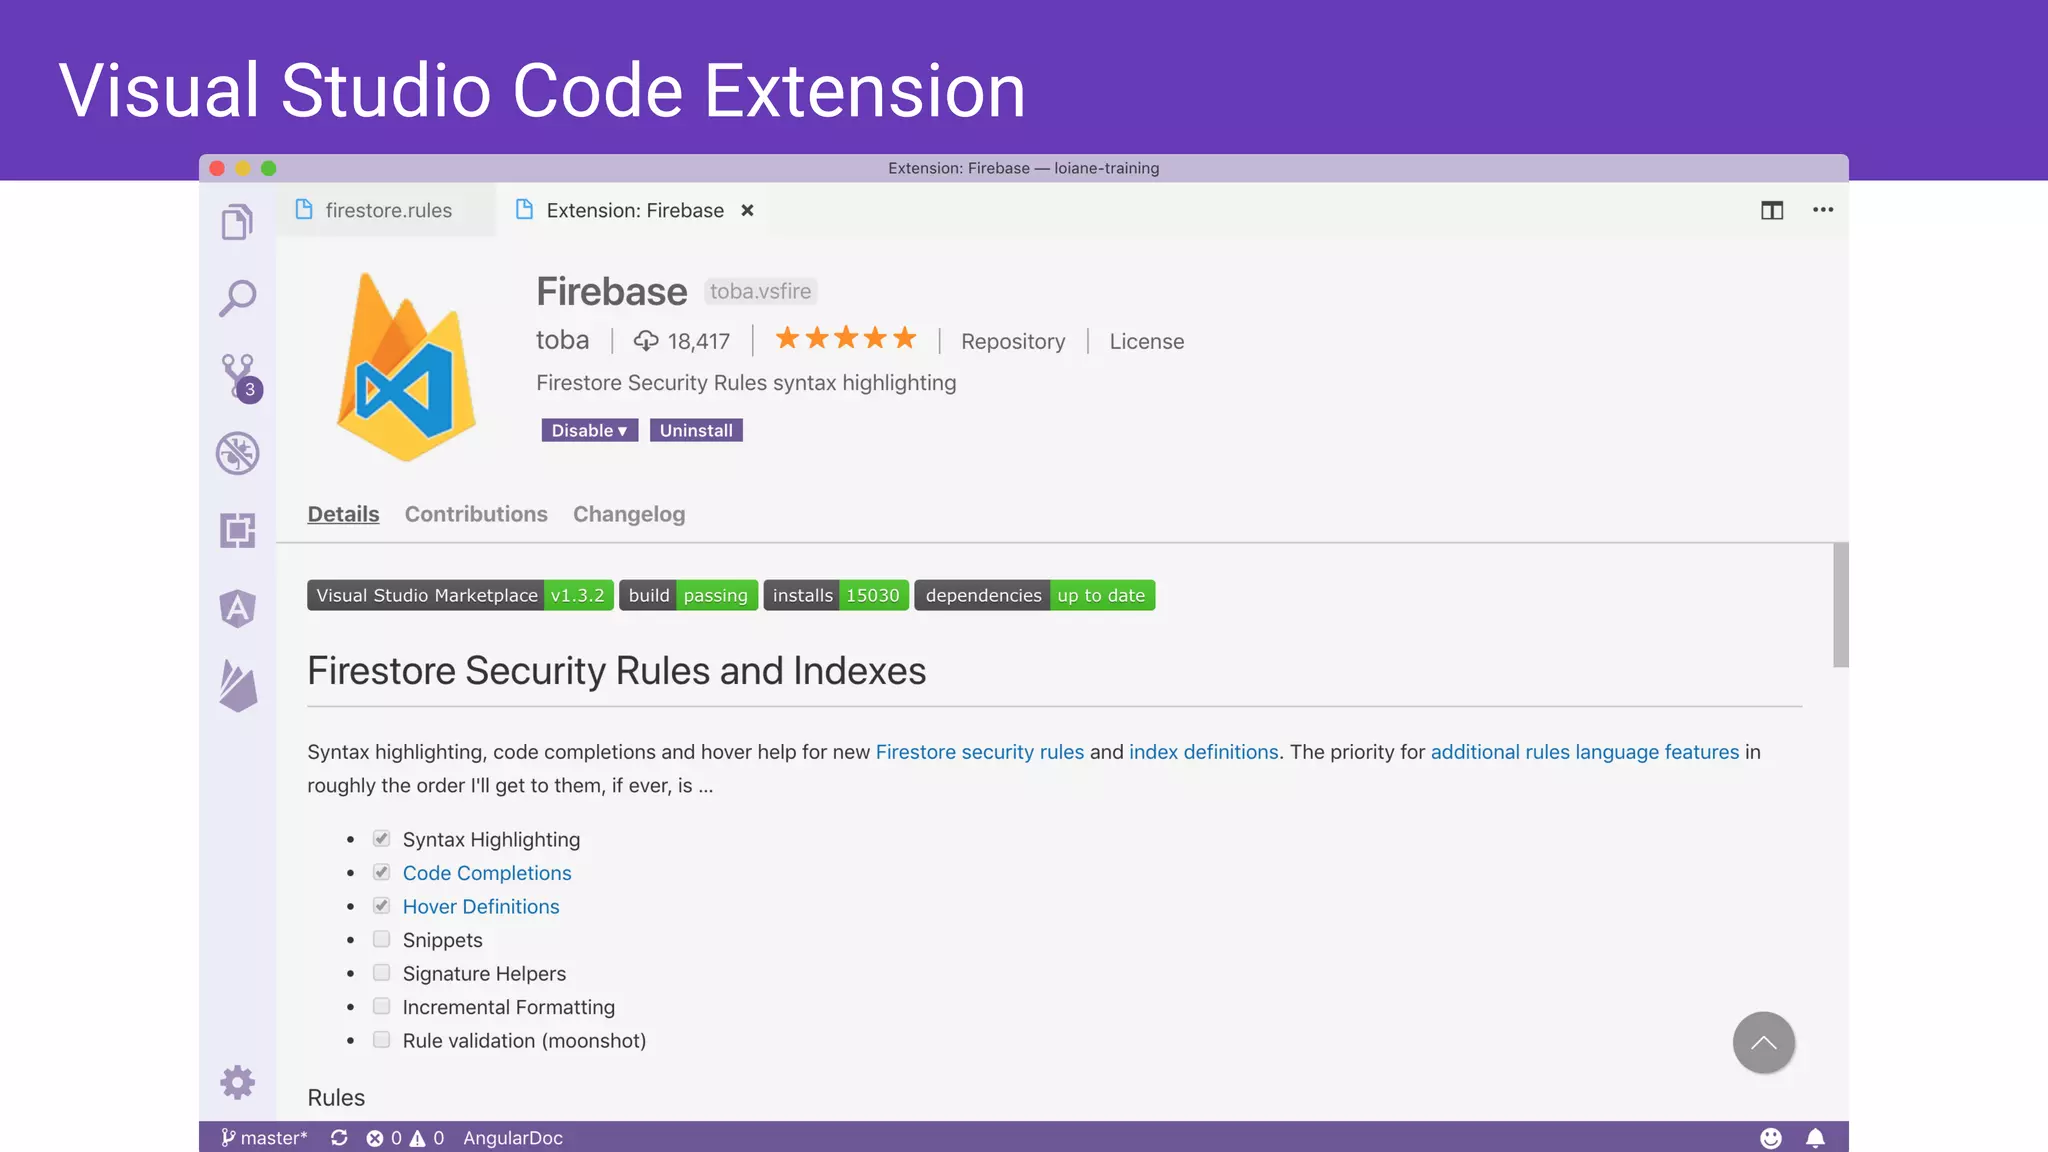The width and height of the screenshot is (2048, 1152).
Task: Click the errors count icon in status bar
Action: pyautogui.click(x=375, y=1138)
